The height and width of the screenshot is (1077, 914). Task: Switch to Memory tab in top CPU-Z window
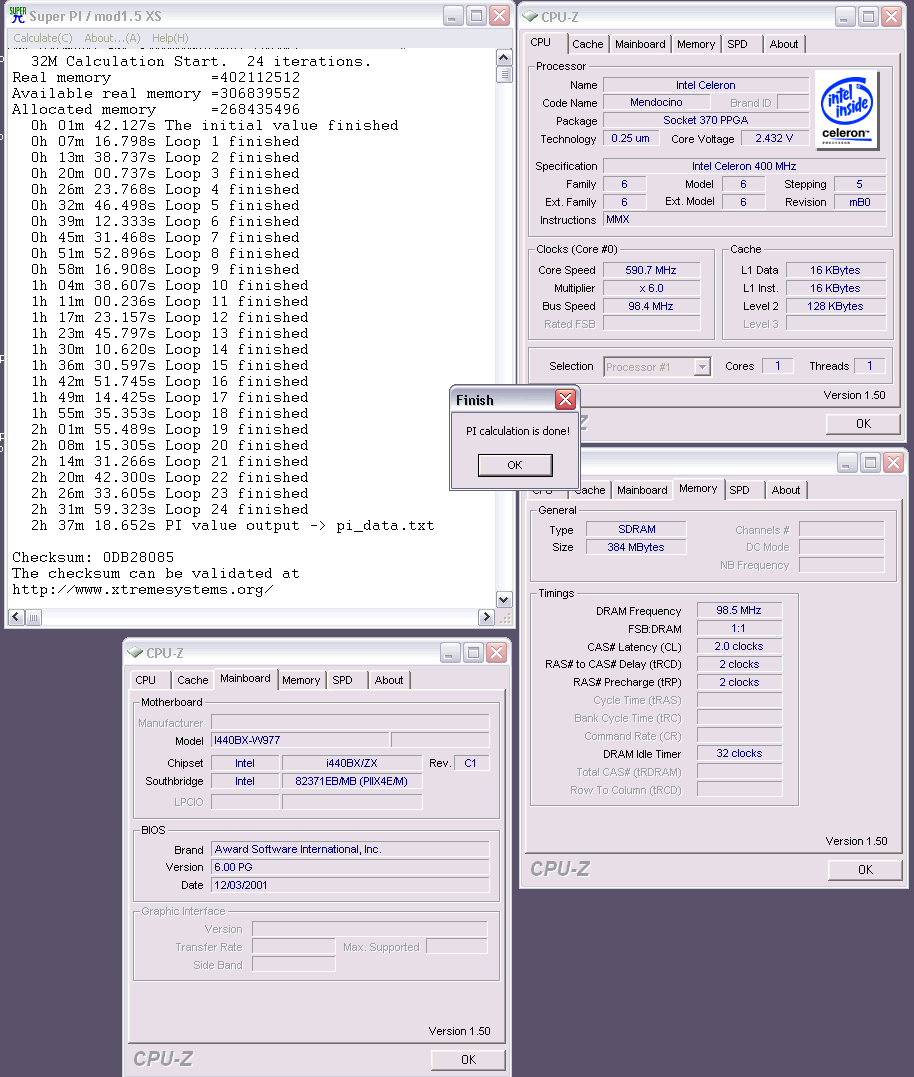[x=696, y=44]
